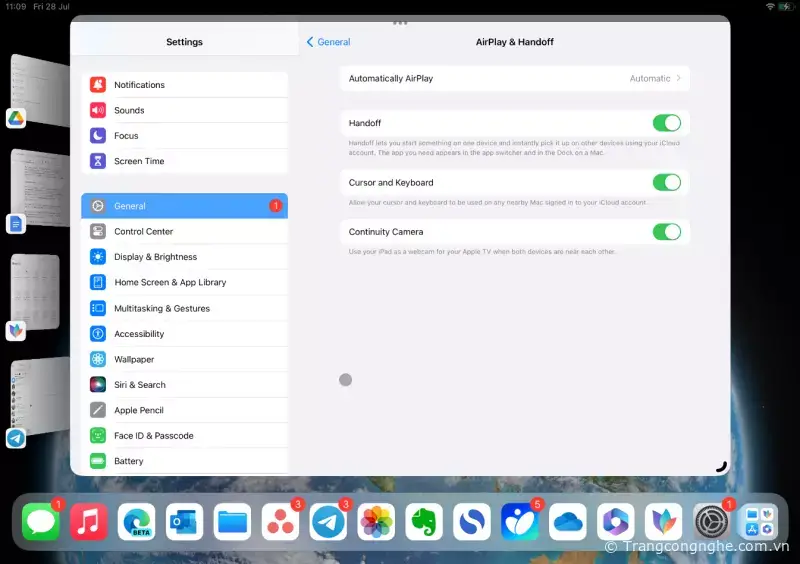Select Siri & Search in sidebar

[x=140, y=385]
